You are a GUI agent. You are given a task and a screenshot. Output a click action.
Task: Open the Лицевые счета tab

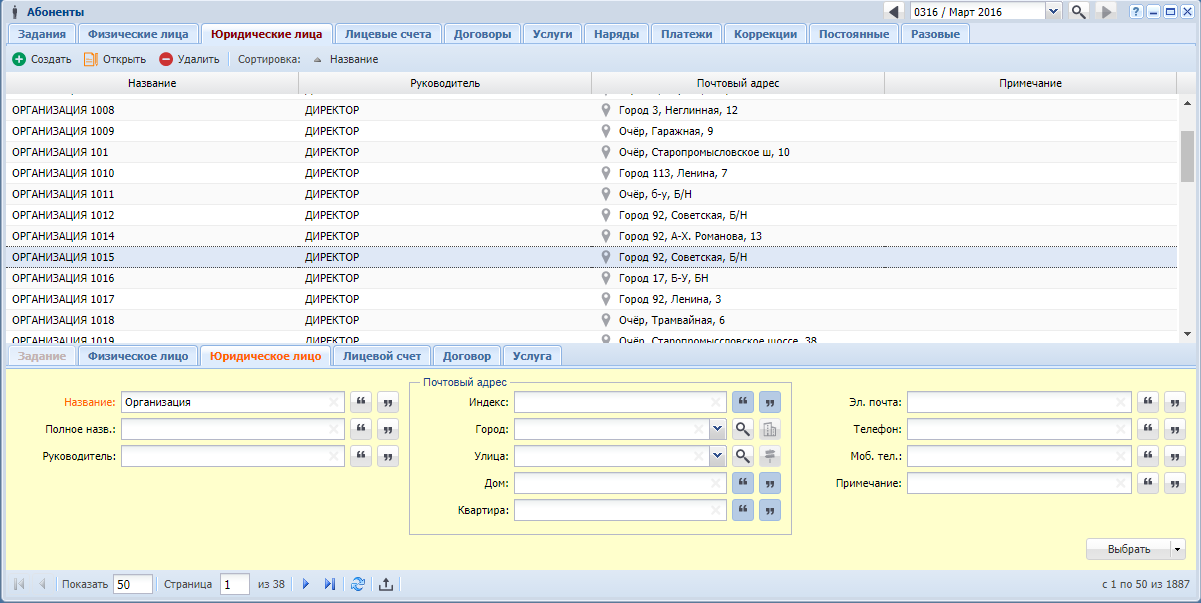(388, 34)
